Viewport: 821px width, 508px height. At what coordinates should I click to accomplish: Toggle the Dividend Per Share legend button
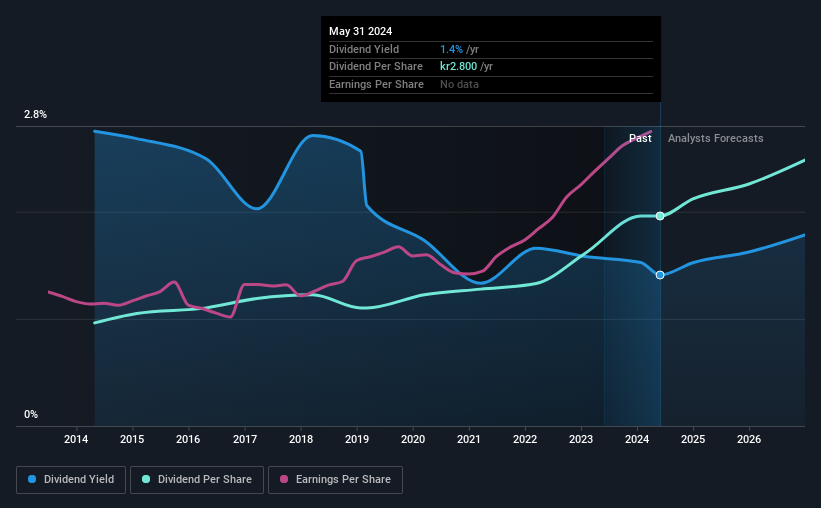(197, 479)
